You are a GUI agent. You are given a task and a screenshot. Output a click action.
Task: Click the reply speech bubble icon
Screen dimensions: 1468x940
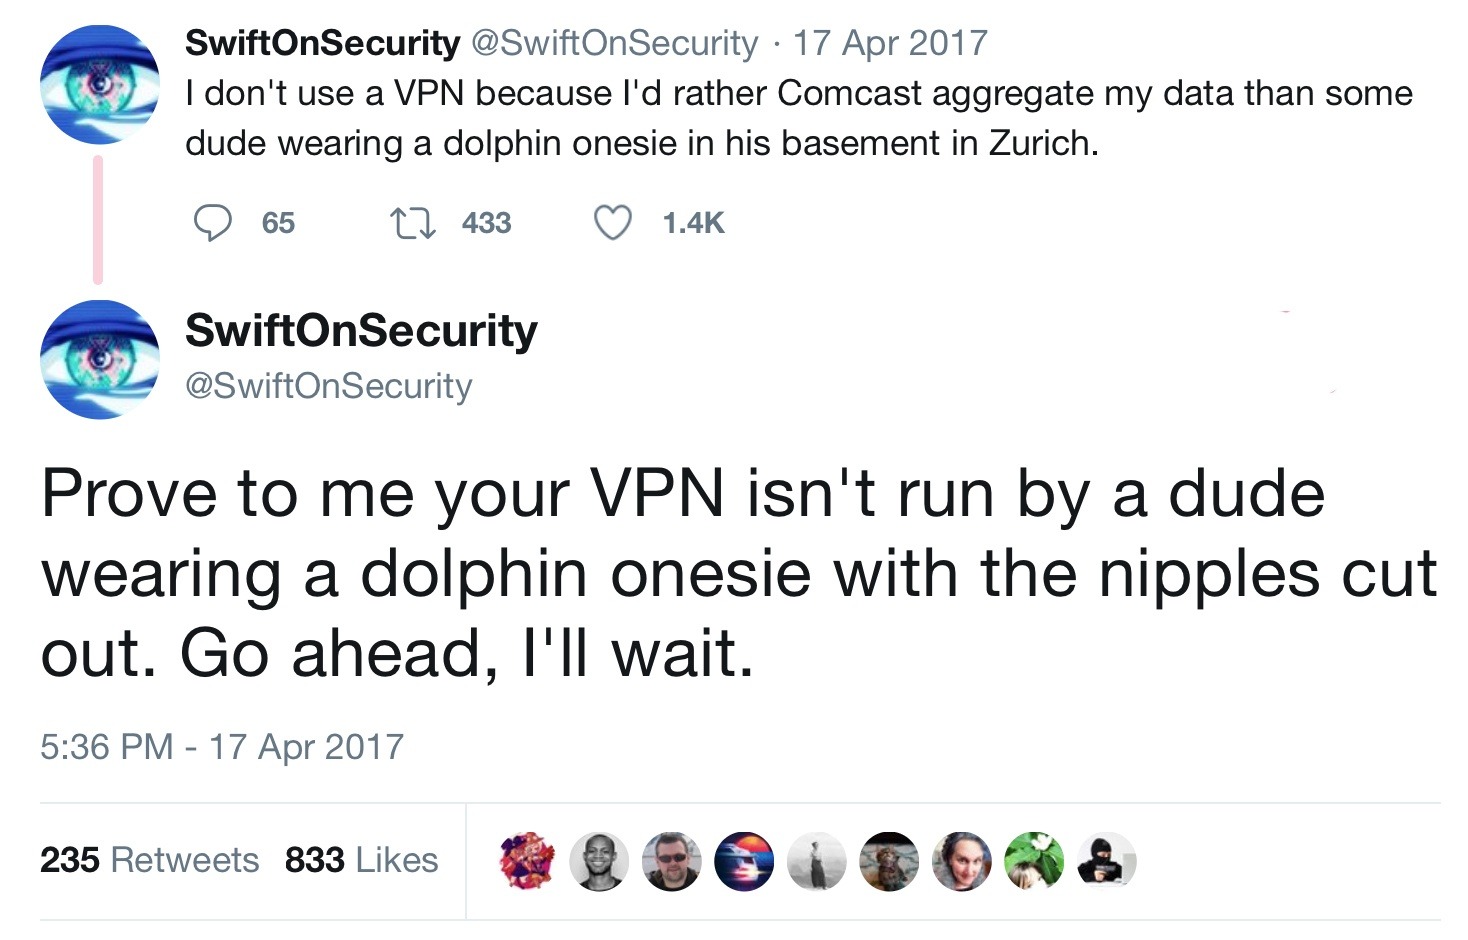[x=212, y=223]
